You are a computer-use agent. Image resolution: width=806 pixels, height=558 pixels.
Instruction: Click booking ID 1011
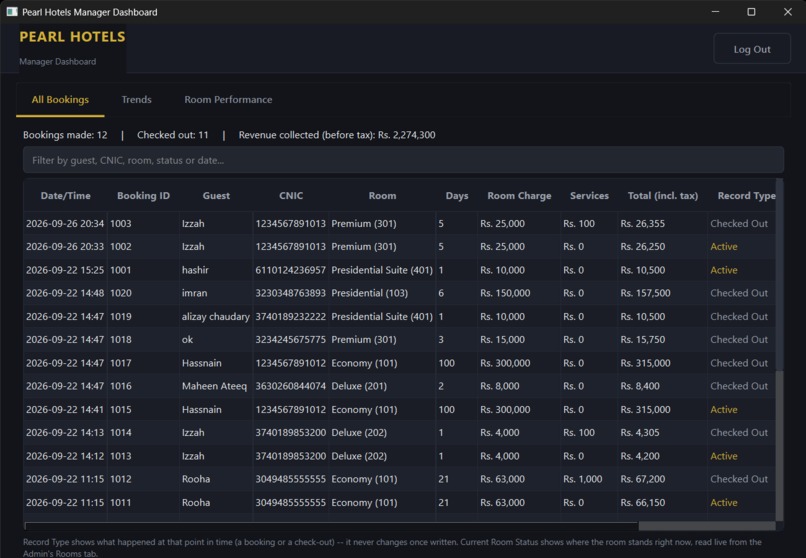[x=121, y=503]
